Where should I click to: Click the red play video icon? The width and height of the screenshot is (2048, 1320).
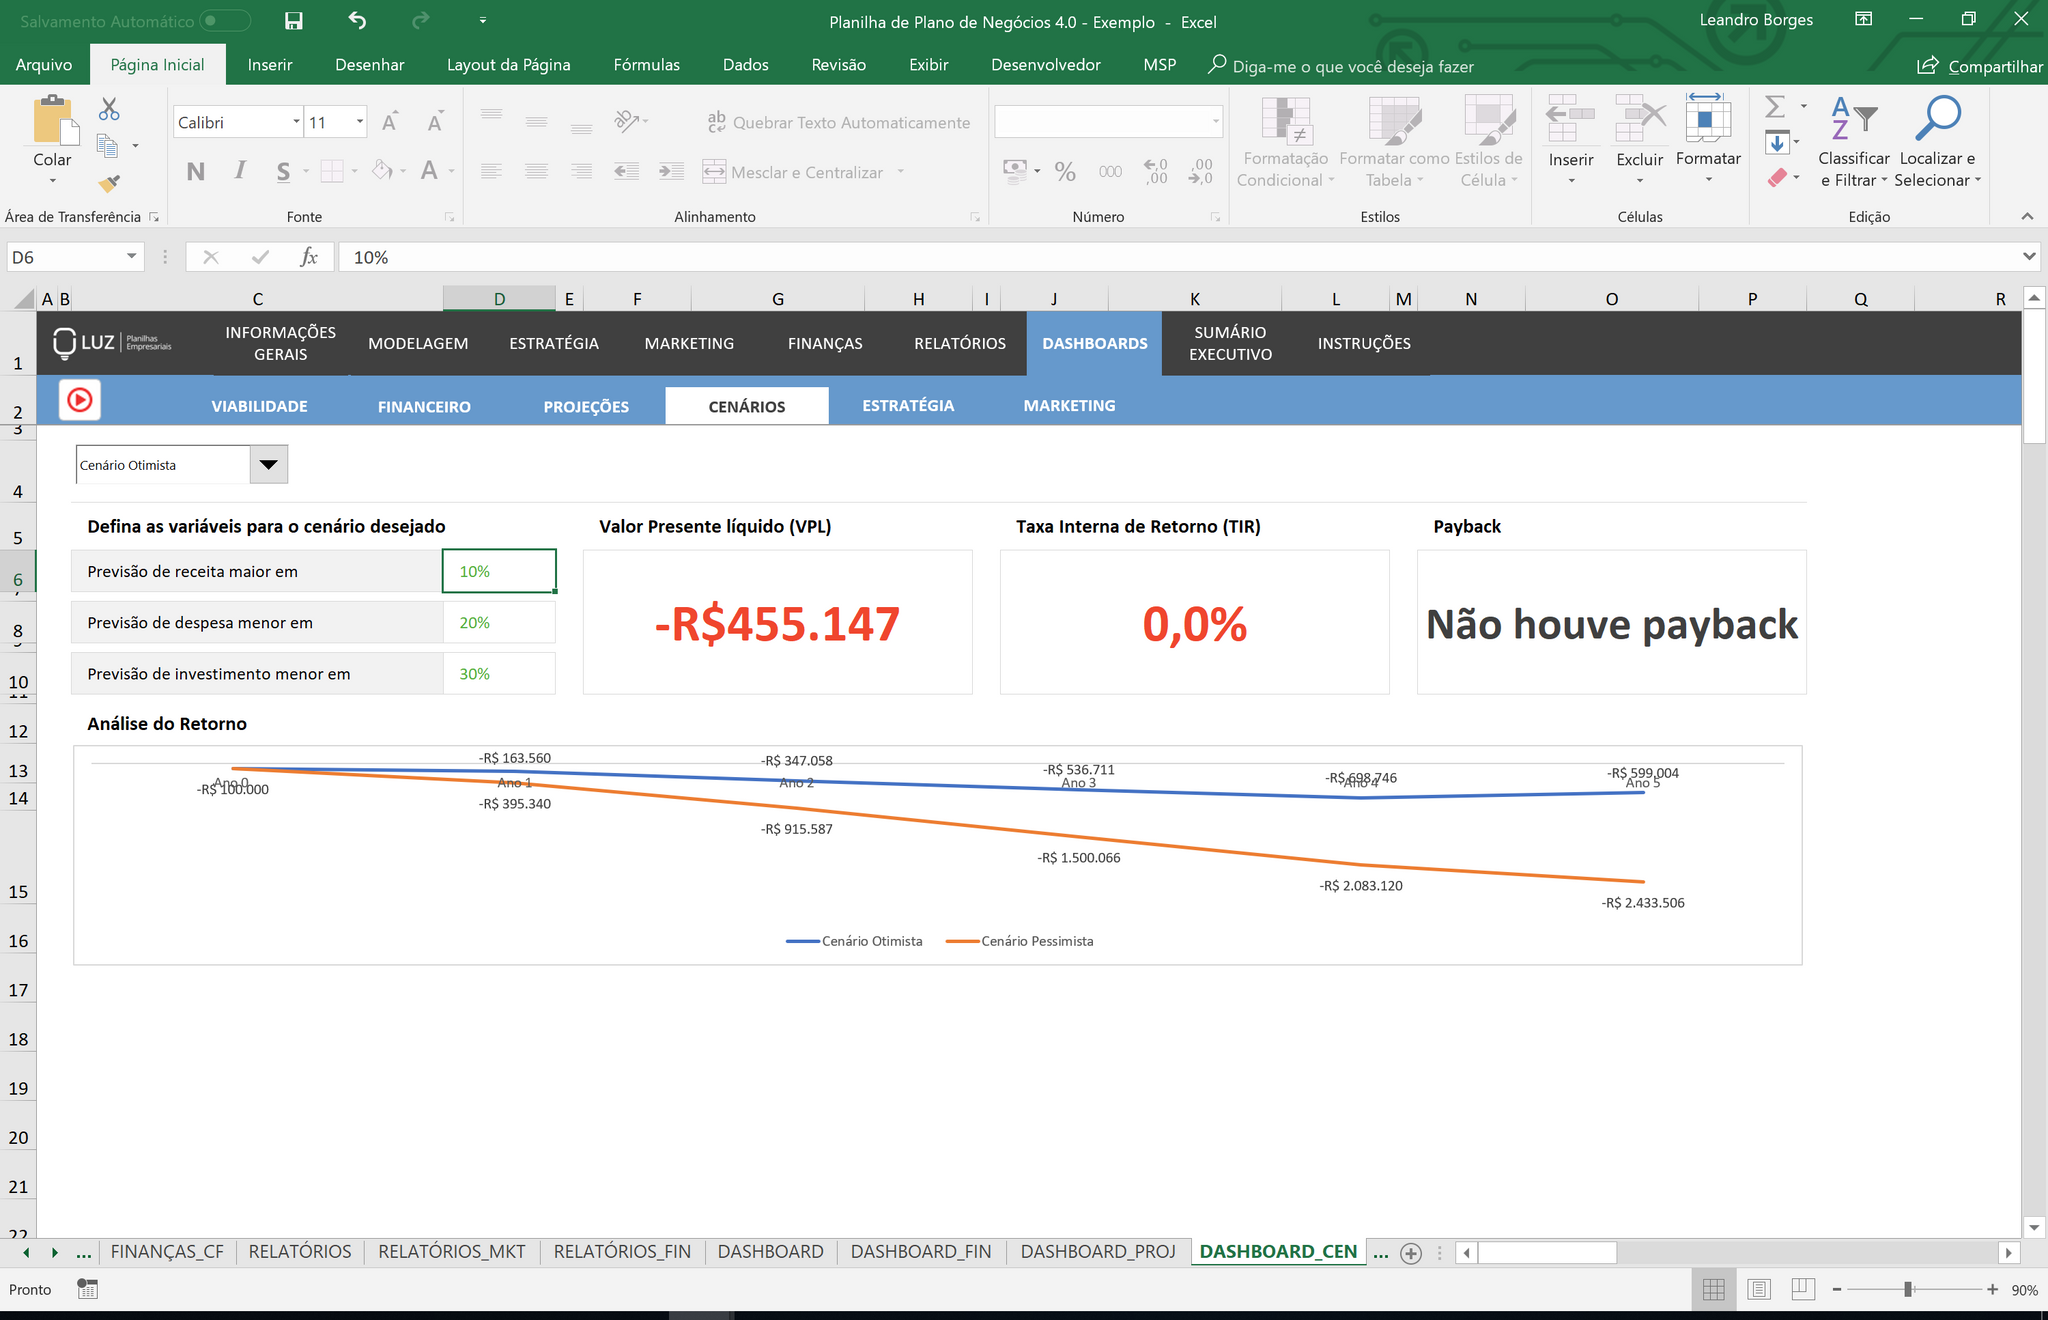[x=80, y=400]
